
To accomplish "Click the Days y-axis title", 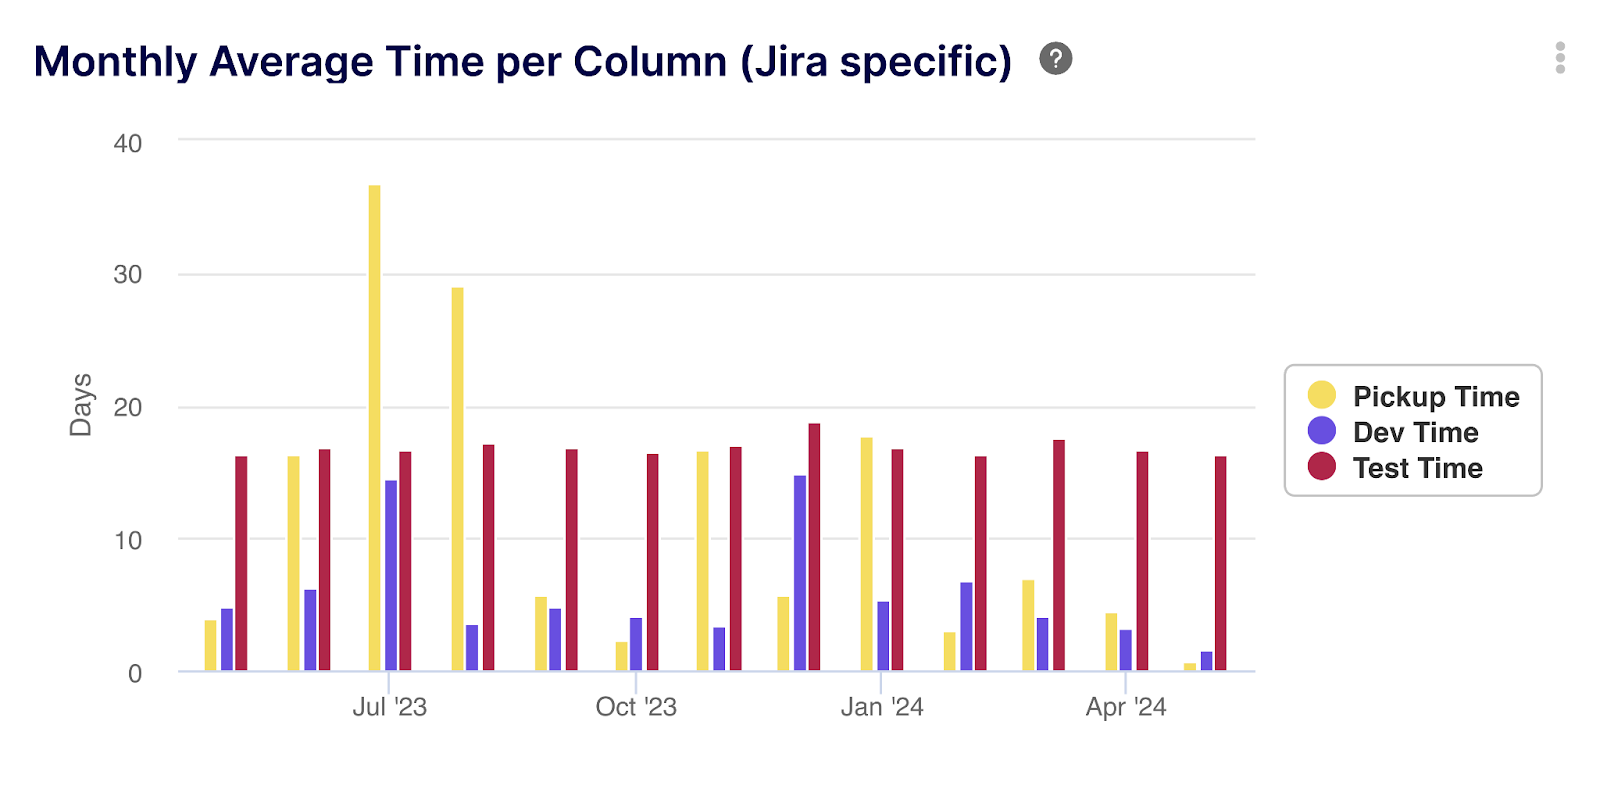I will [x=80, y=405].
